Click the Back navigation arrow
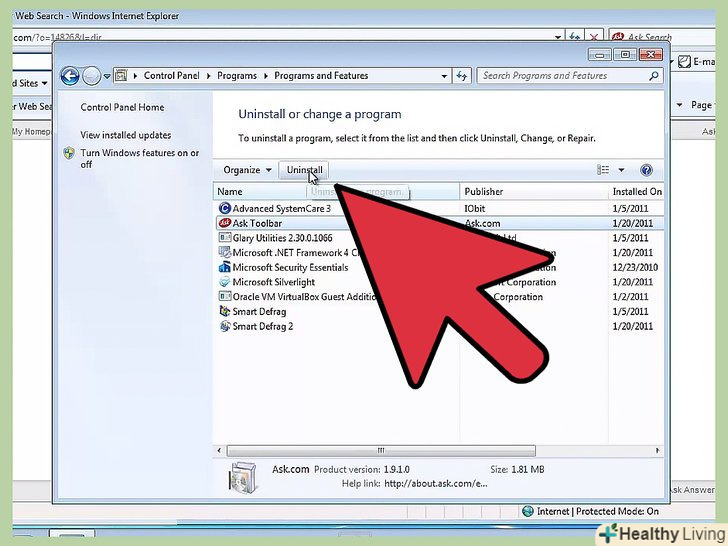 tap(70, 76)
